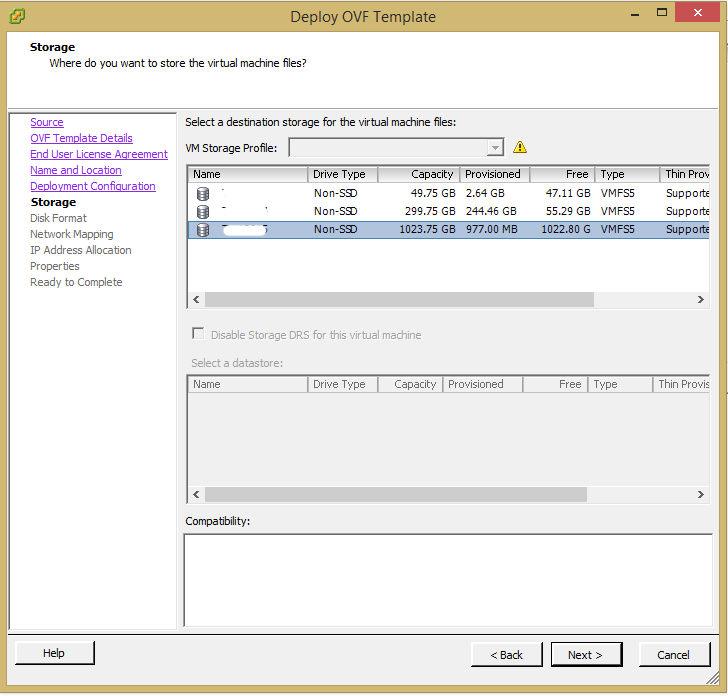Image resolution: width=728 pixels, height=696 pixels.
Task: Click the Next button
Action: 586,655
